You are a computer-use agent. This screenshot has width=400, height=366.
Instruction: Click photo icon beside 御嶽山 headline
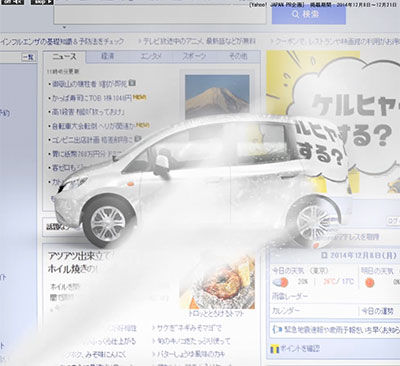[x=132, y=83]
